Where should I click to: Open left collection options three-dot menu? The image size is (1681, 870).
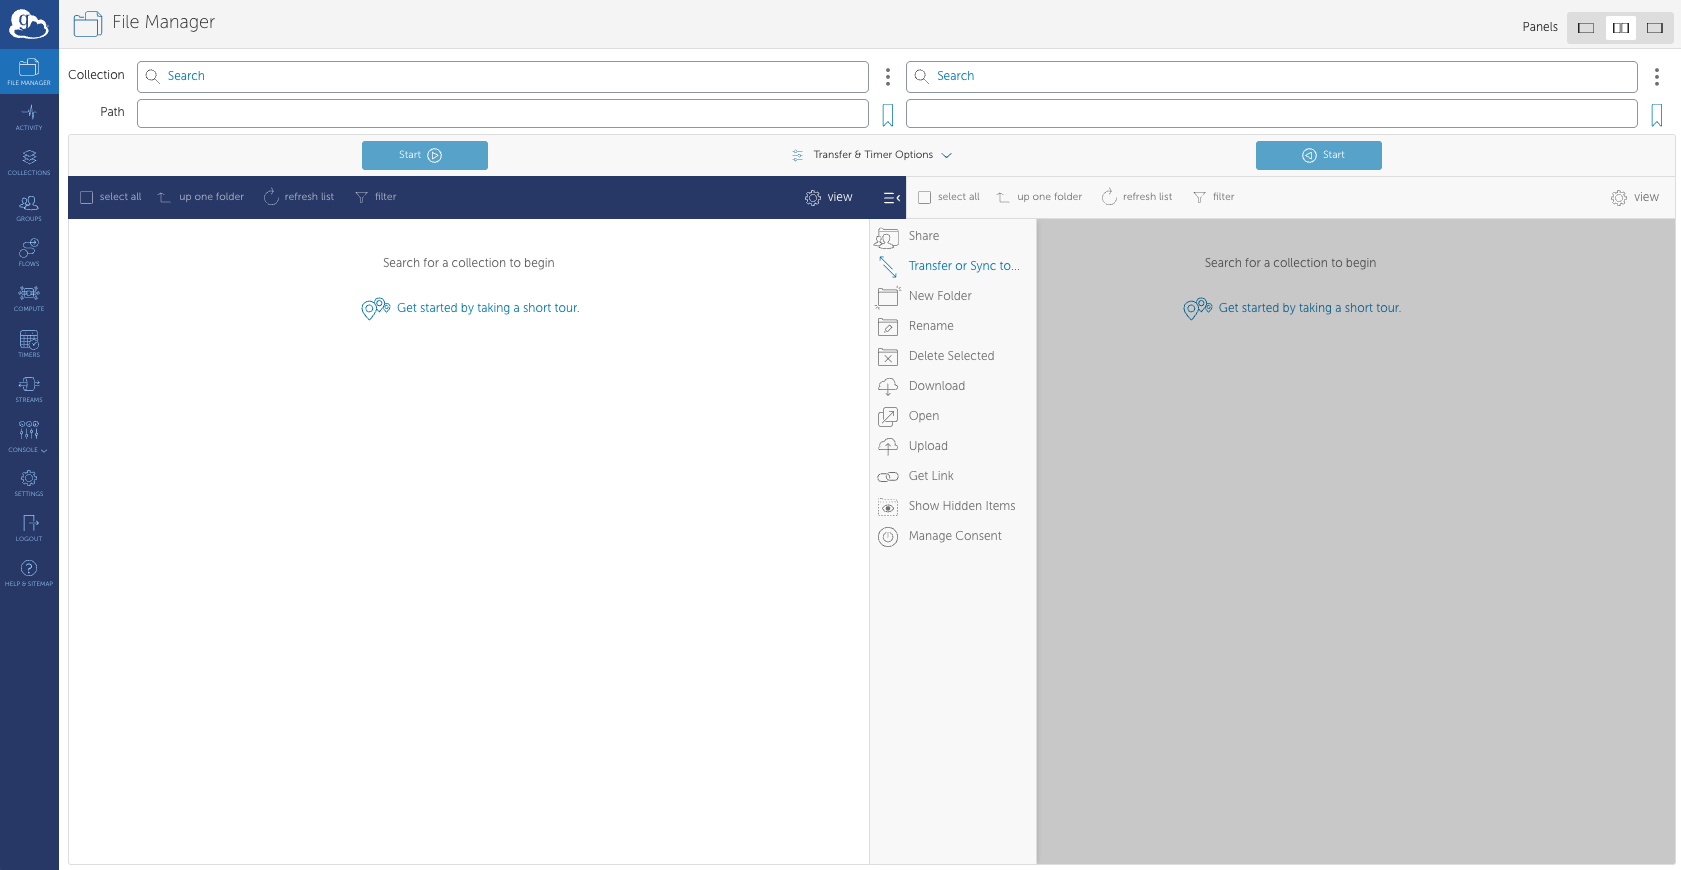(x=887, y=77)
